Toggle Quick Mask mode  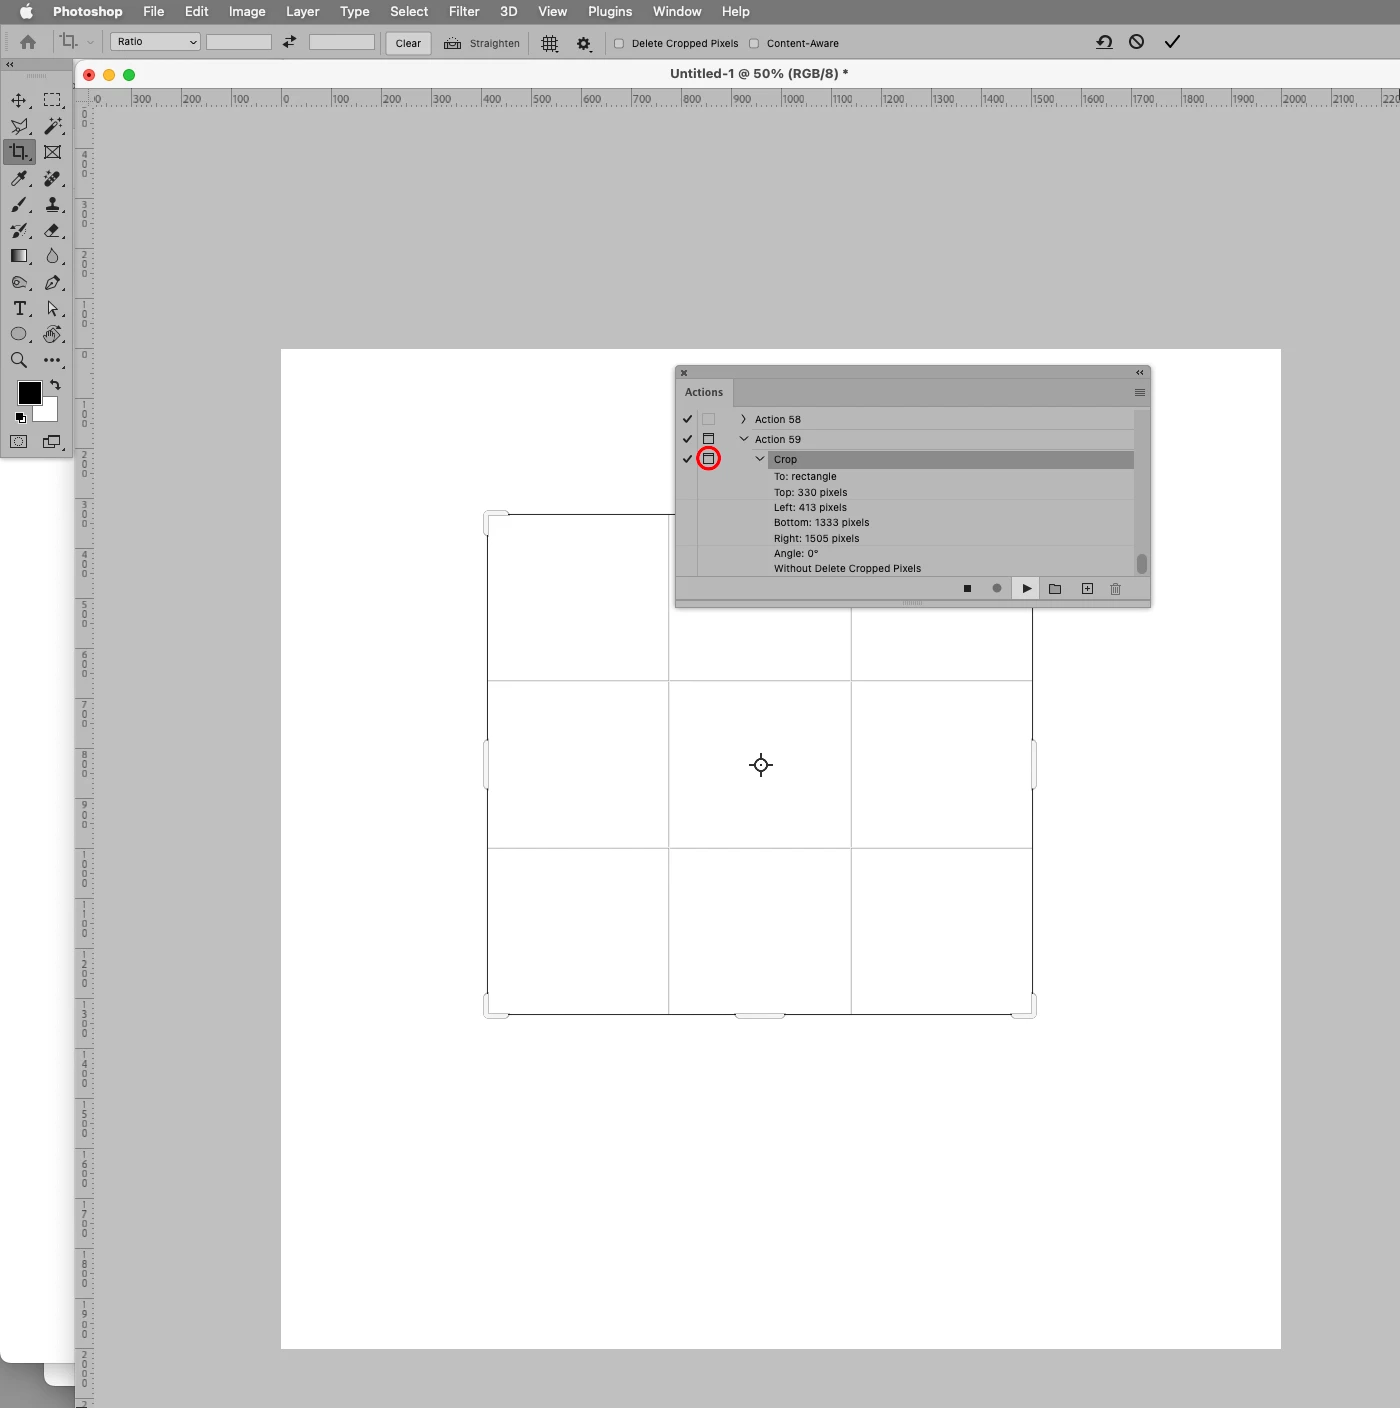pyautogui.click(x=19, y=441)
